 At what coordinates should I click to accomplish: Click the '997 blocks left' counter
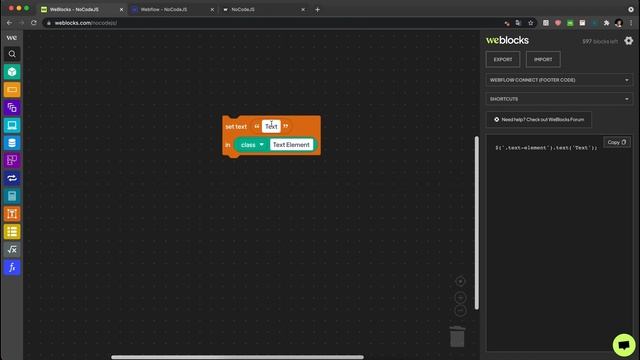600,41
